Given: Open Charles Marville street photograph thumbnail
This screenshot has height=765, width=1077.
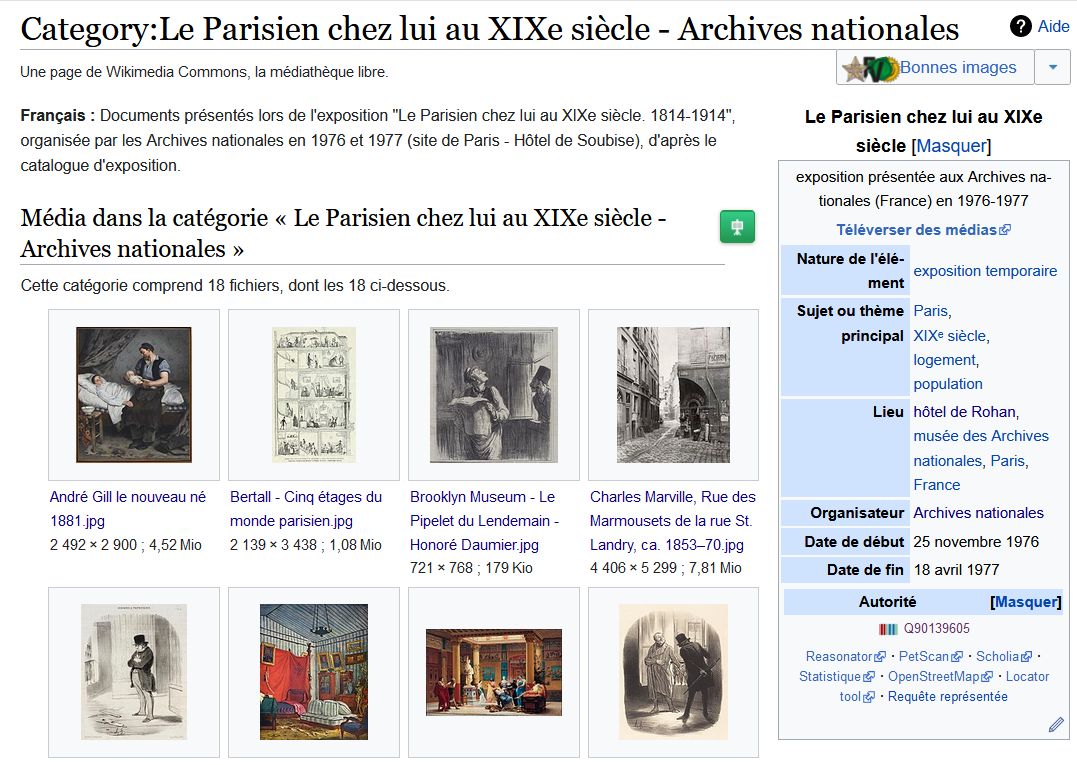Looking at the screenshot, I should [x=673, y=395].
